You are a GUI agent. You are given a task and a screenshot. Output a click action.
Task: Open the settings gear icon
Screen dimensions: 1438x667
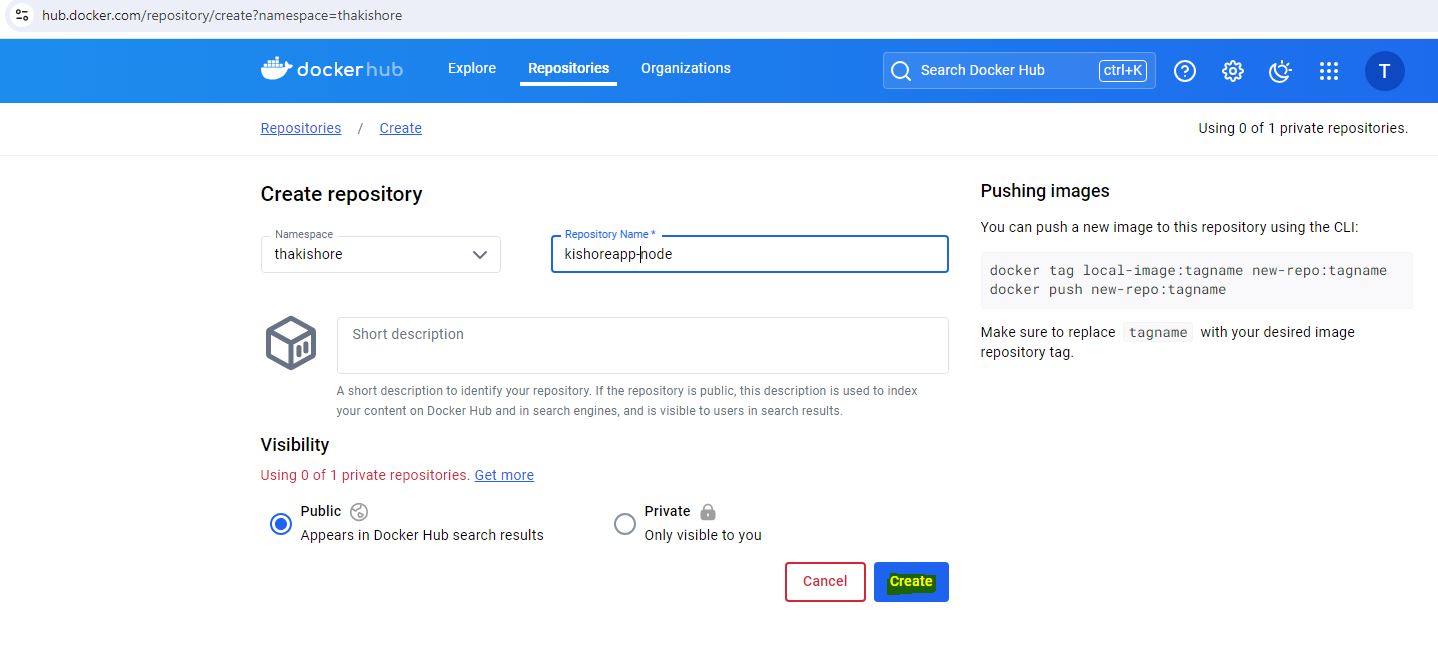pyautogui.click(x=1233, y=71)
